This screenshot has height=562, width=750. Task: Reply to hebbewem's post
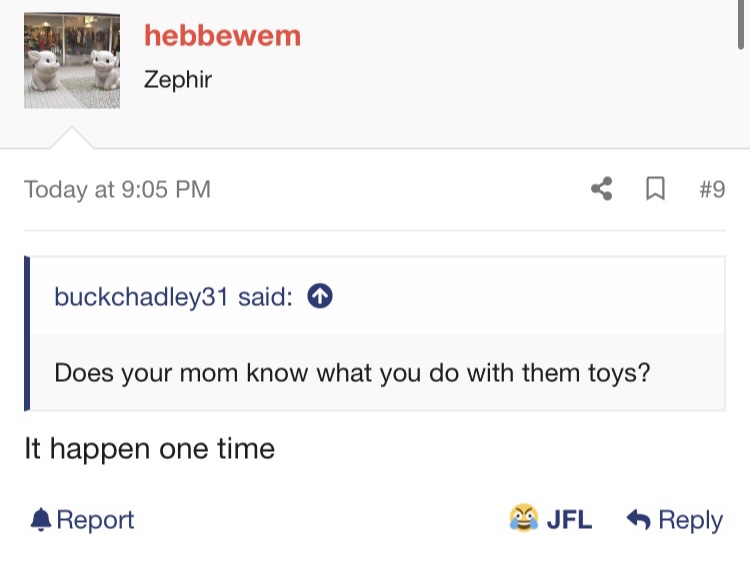coord(675,520)
